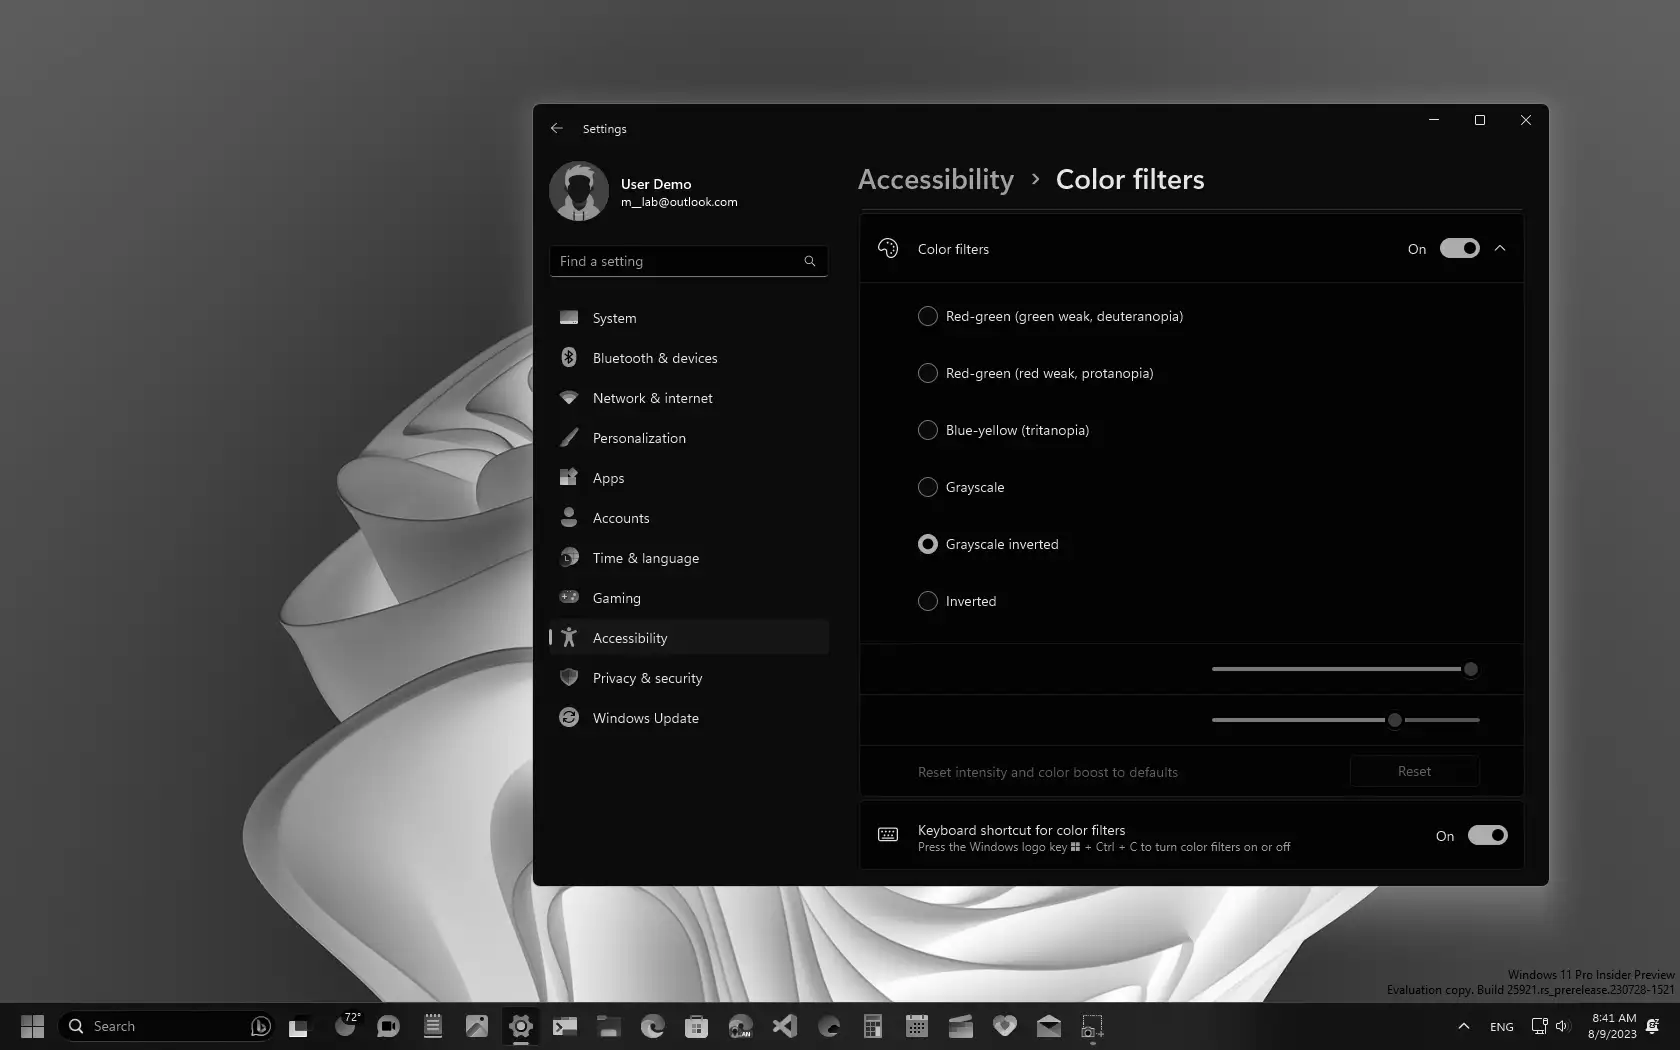Open Windows Update settings
This screenshot has height=1050, width=1680.
click(x=645, y=718)
